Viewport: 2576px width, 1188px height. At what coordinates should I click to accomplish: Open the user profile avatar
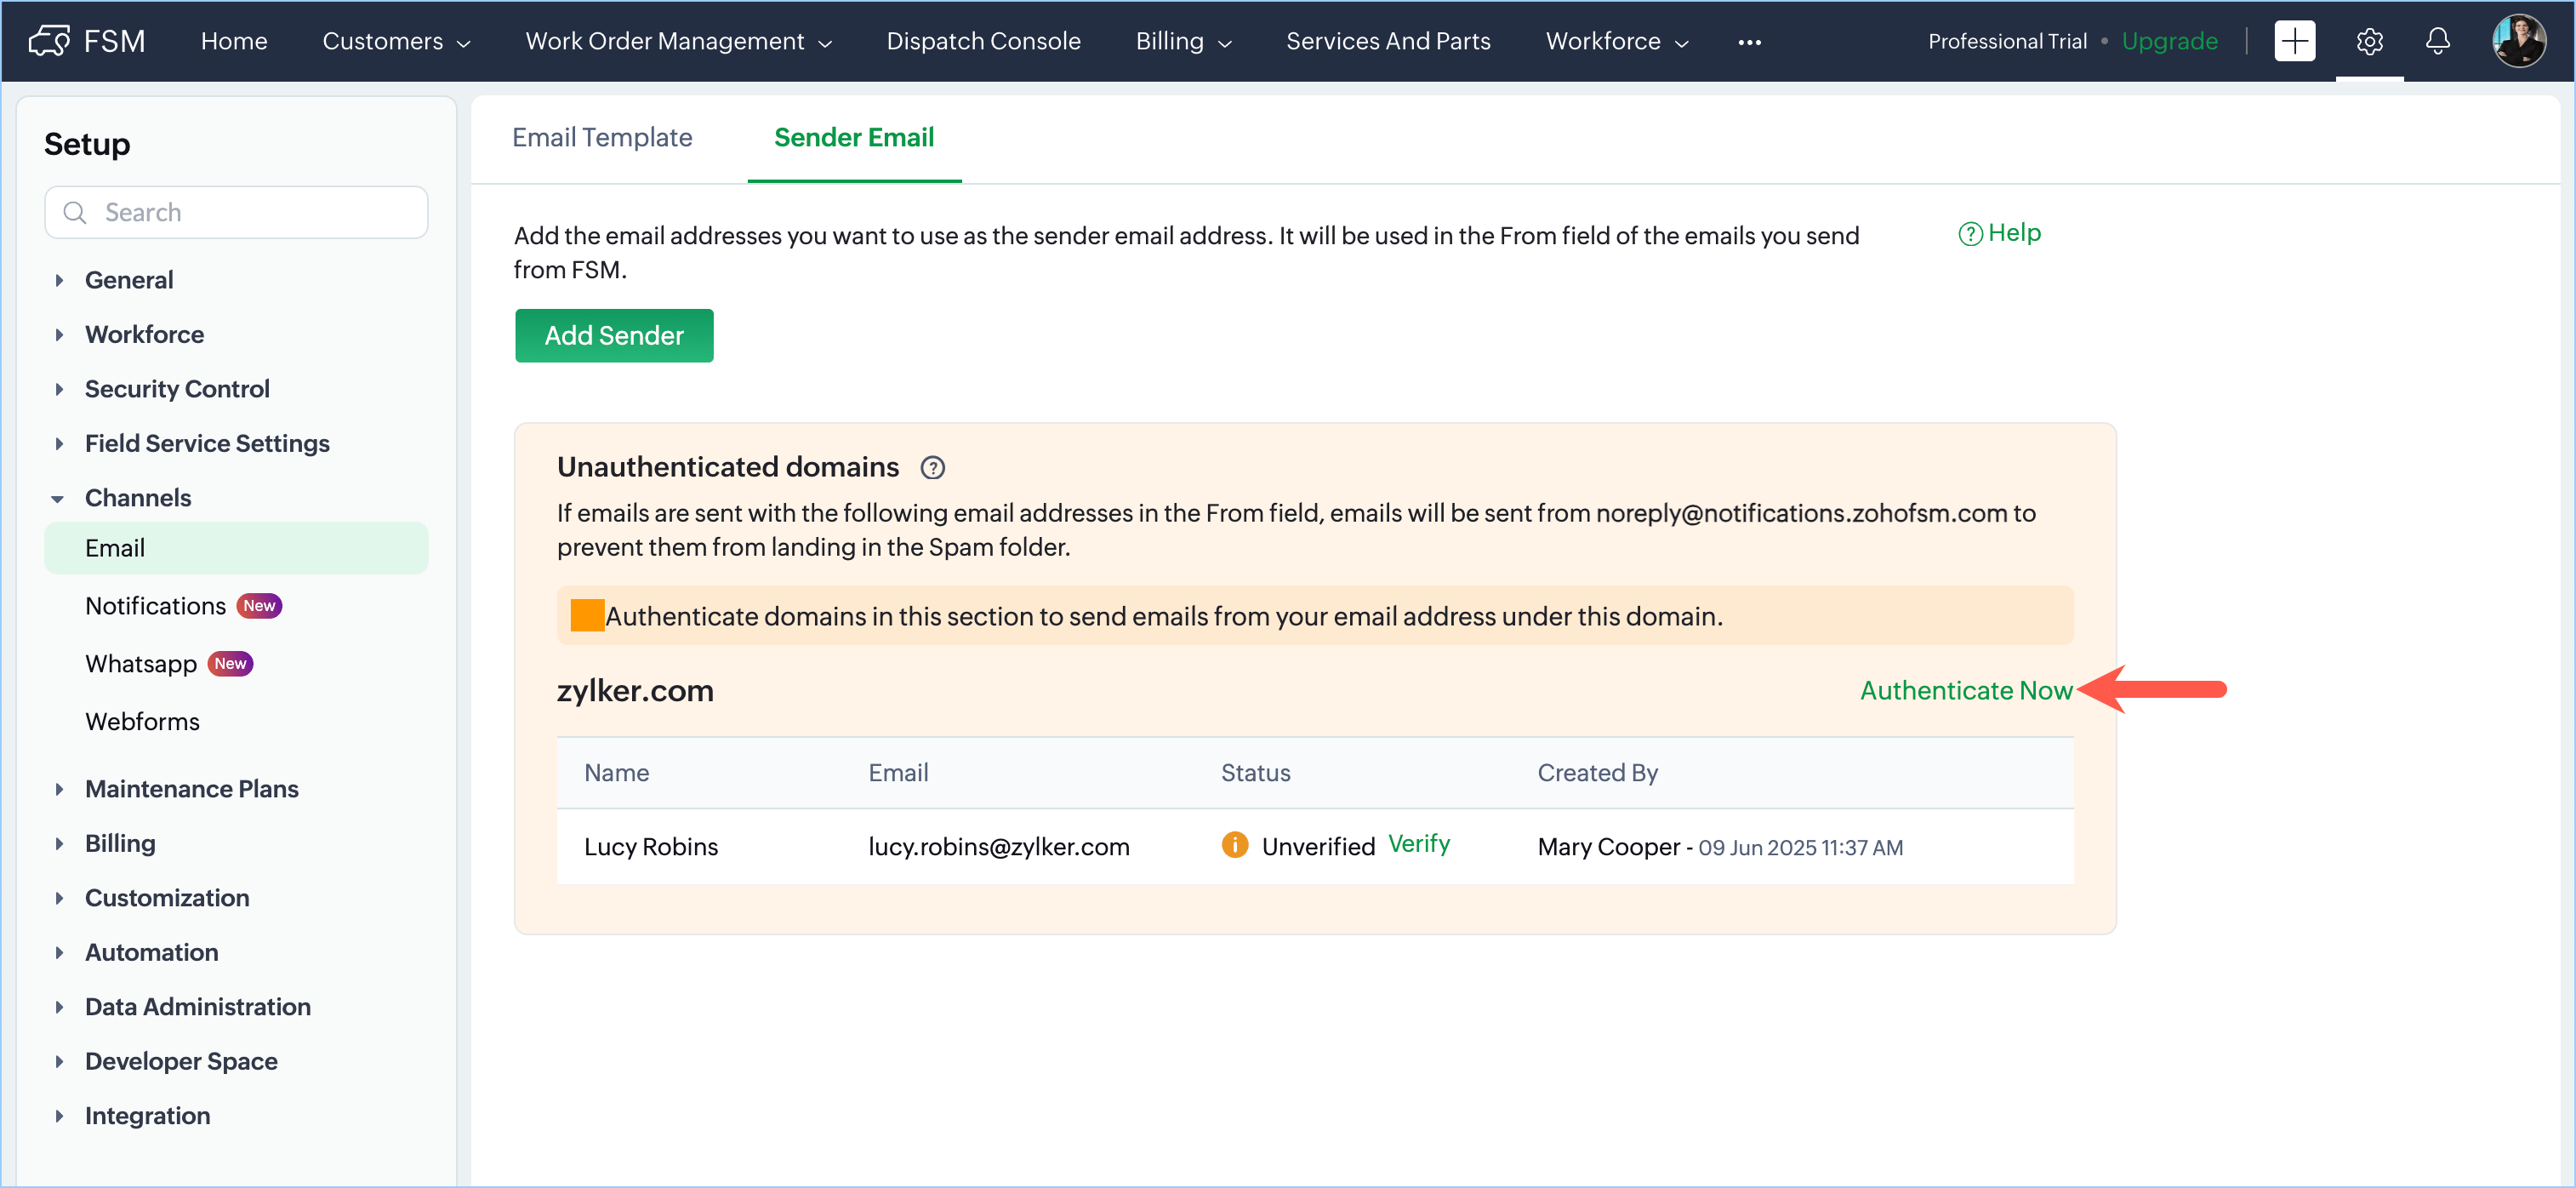click(2518, 41)
